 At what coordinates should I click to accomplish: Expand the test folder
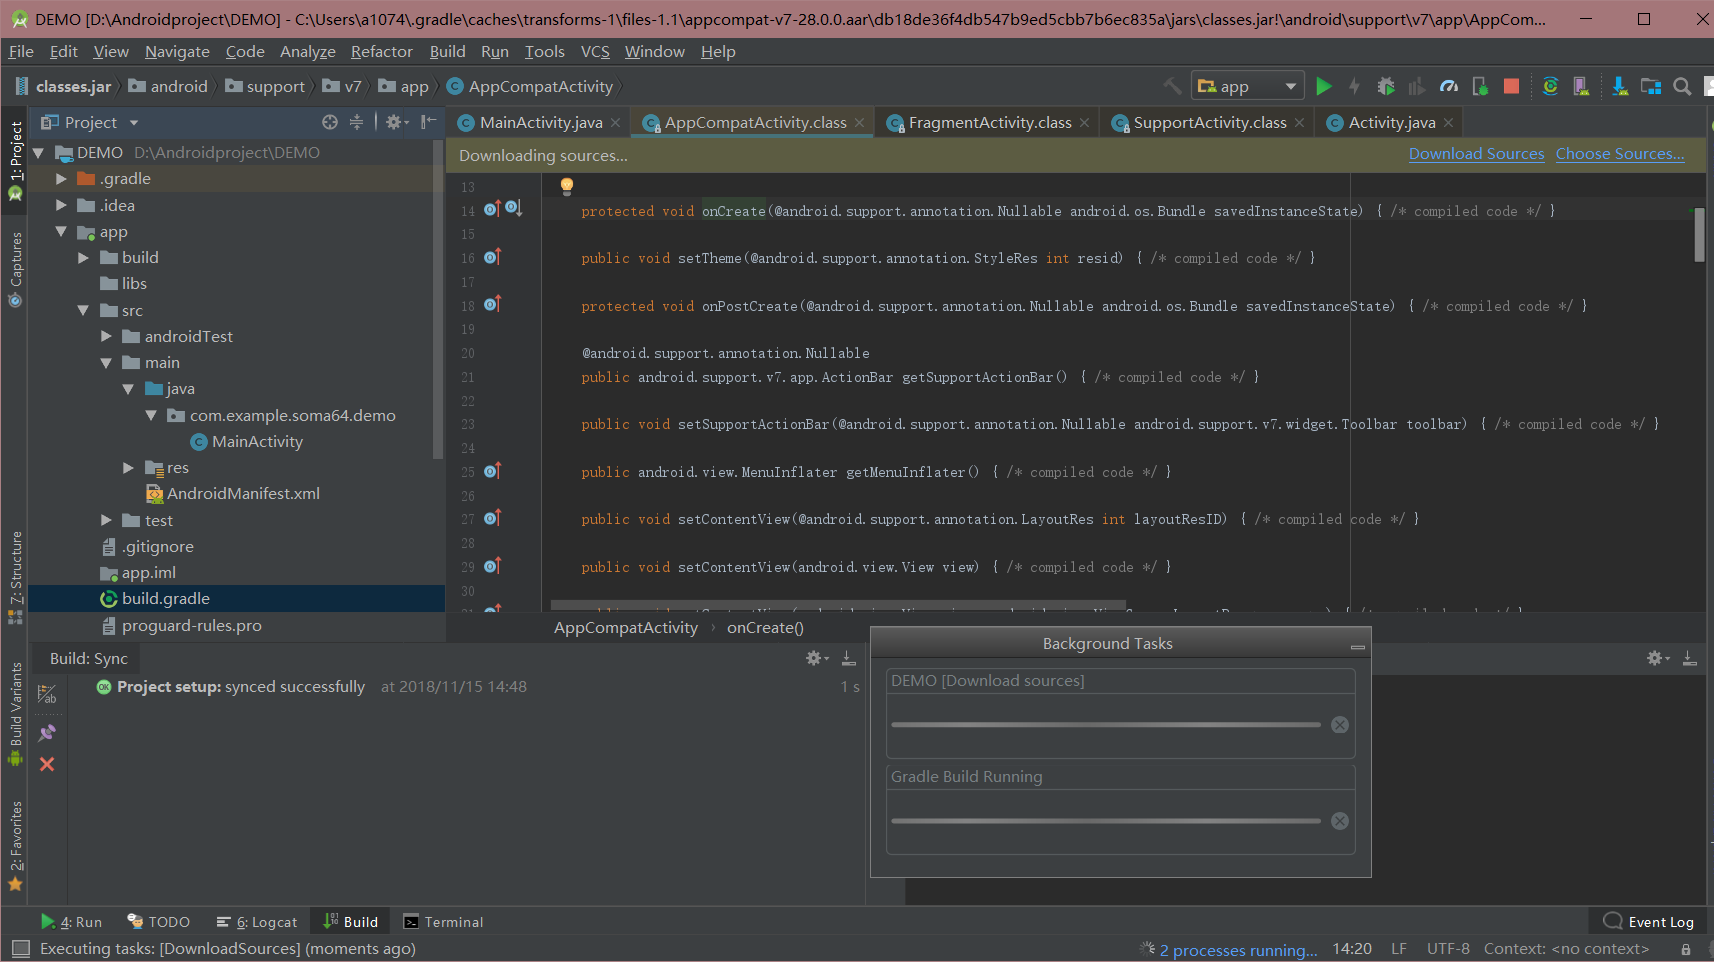click(106, 520)
